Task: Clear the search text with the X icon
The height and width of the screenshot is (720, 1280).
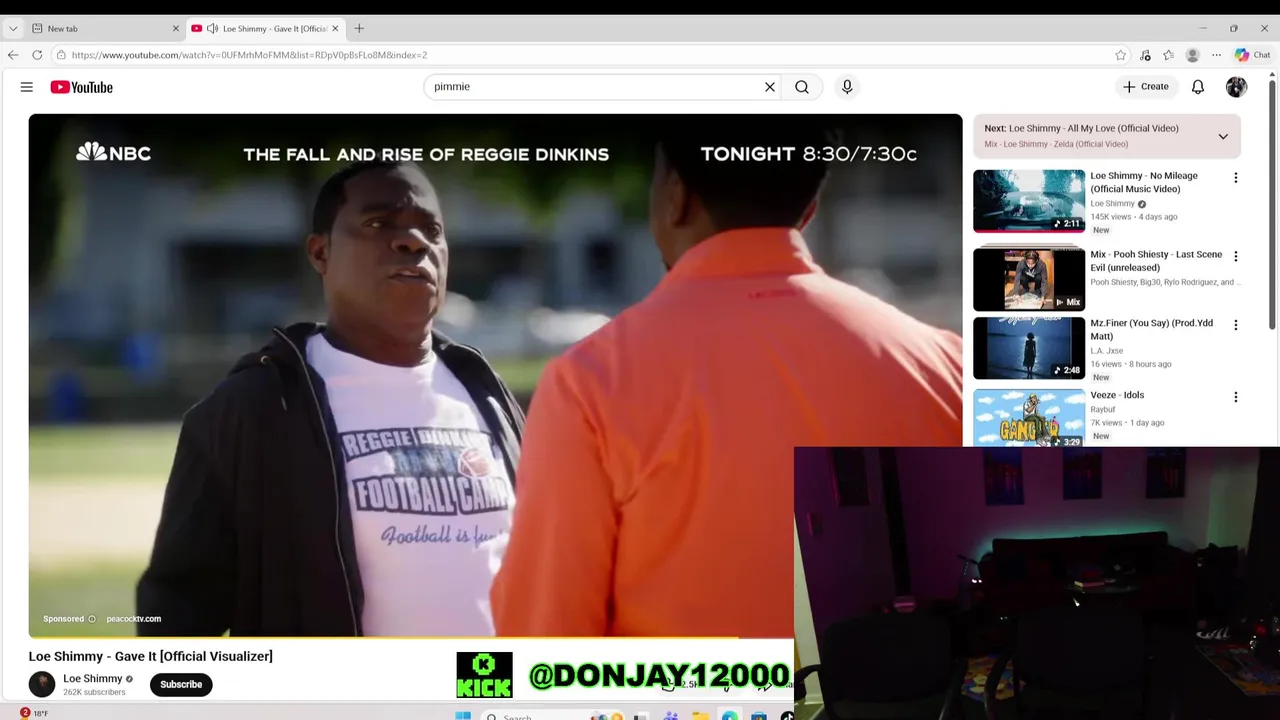Action: 770,87
